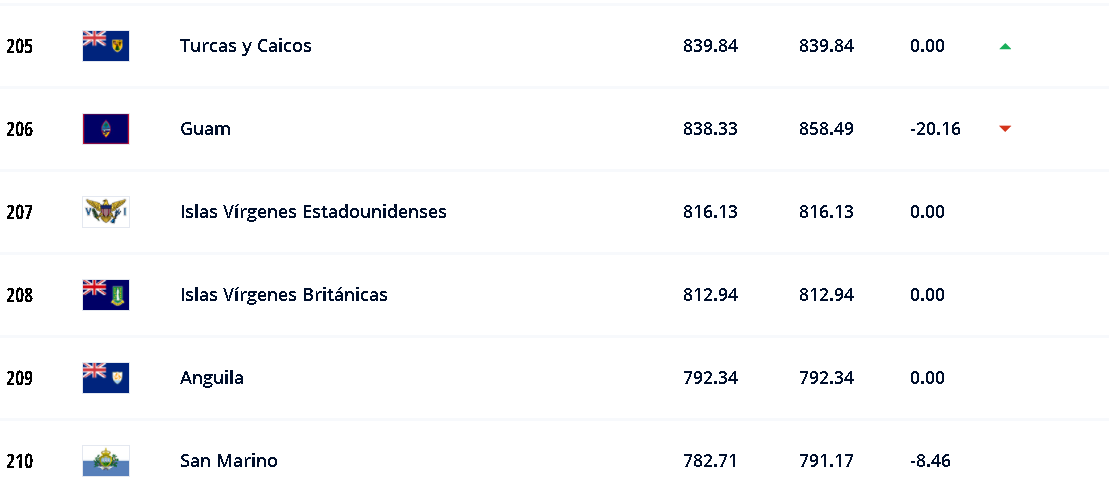Open Islas Vírgenes Estadounidenses team page

[x=313, y=212]
